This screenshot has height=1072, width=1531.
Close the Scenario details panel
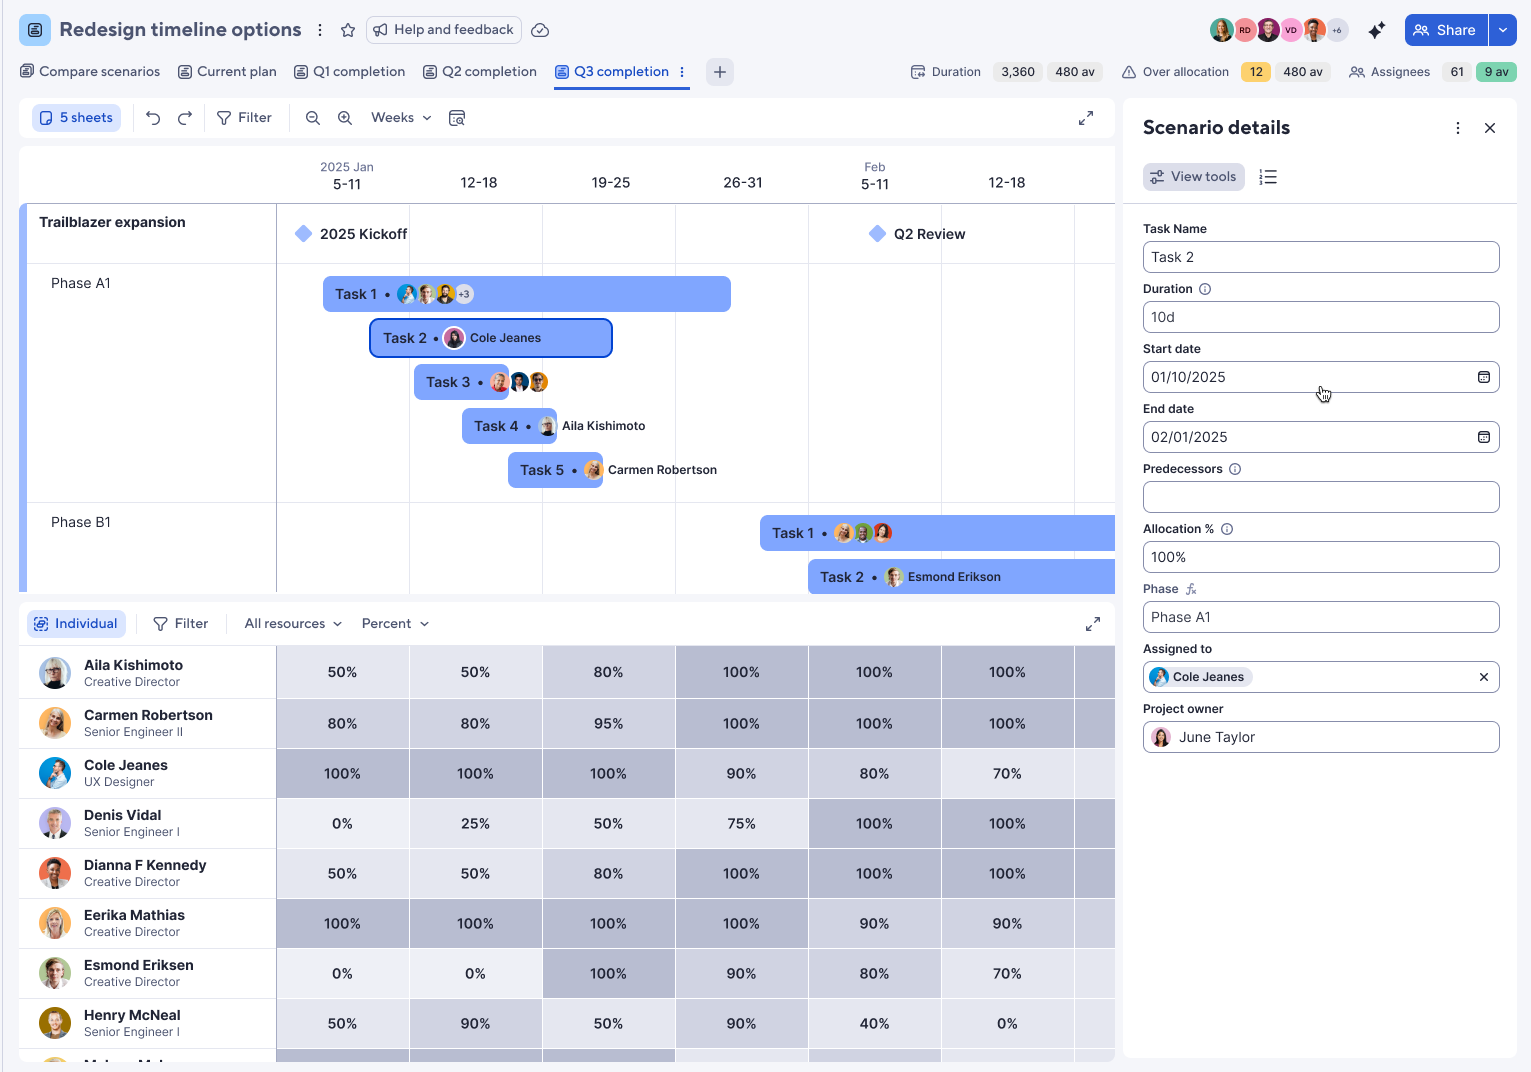coord(1490,128)
